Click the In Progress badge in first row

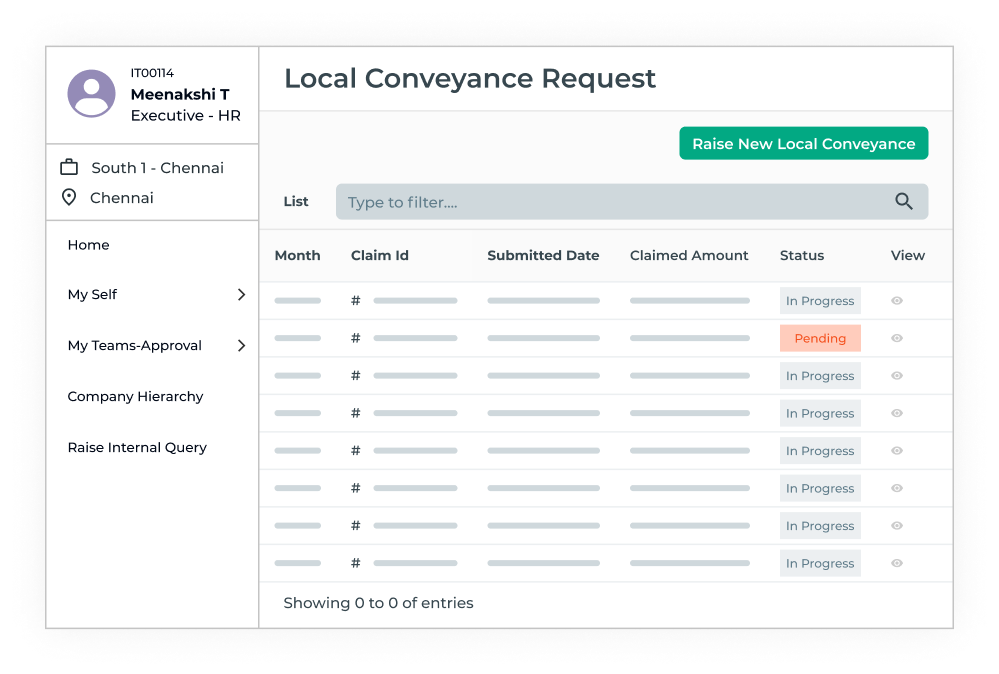point(820,301)
